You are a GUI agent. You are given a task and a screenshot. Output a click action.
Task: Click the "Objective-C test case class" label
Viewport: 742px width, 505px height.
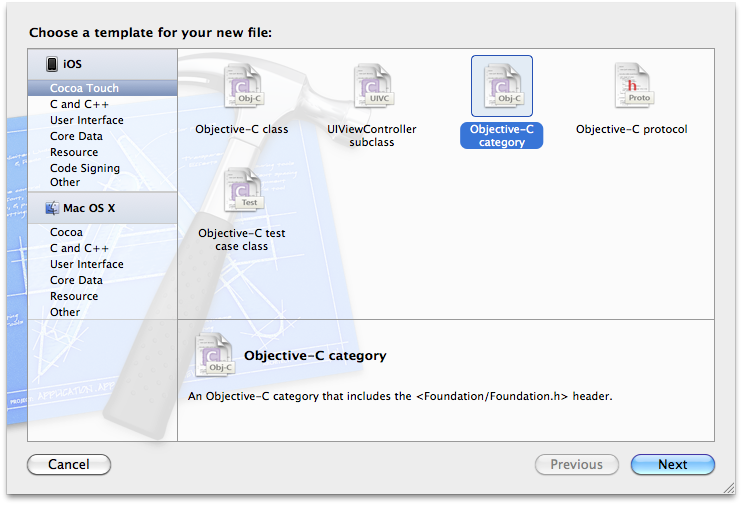pos(242,240)
